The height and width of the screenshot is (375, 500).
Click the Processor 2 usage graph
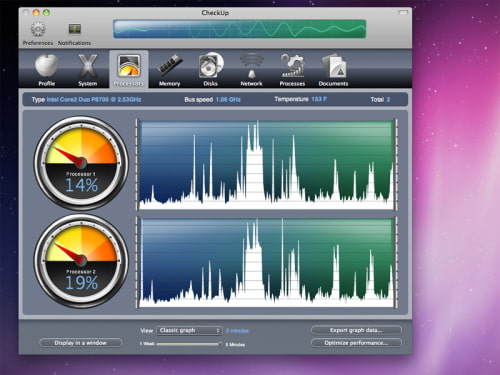coord(267,262)
